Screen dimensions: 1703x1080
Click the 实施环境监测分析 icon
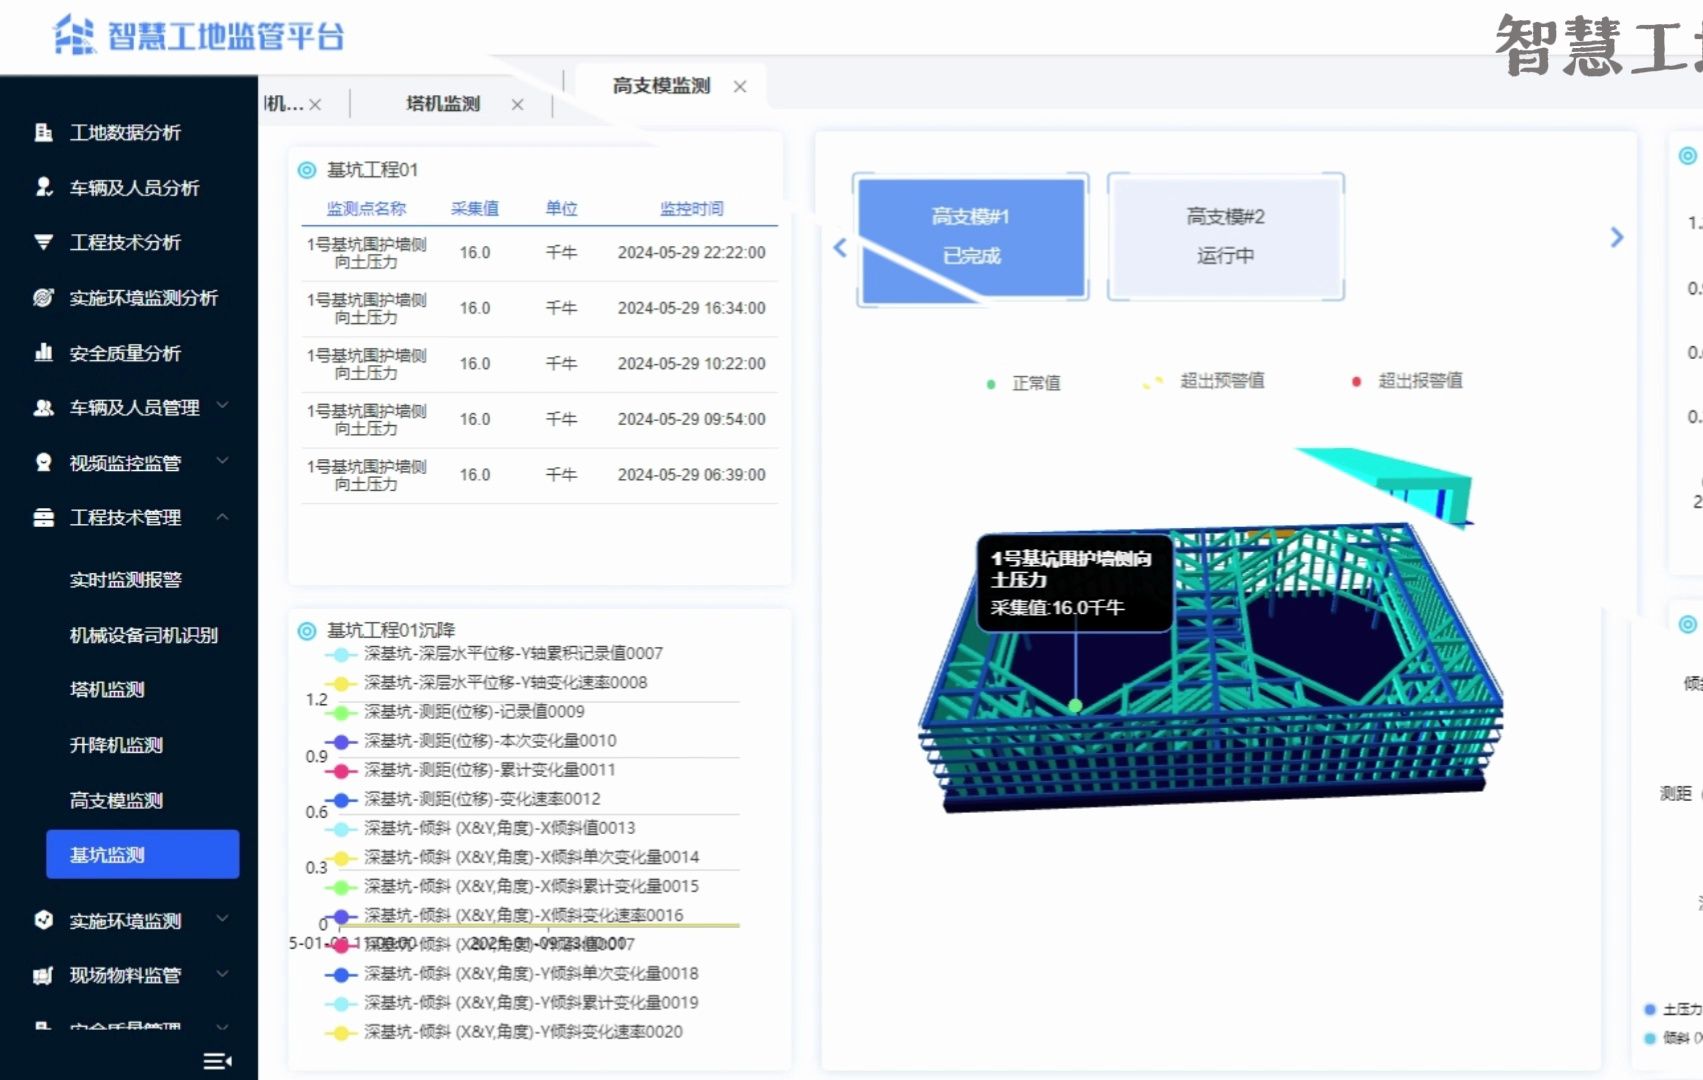pos(43,297)
